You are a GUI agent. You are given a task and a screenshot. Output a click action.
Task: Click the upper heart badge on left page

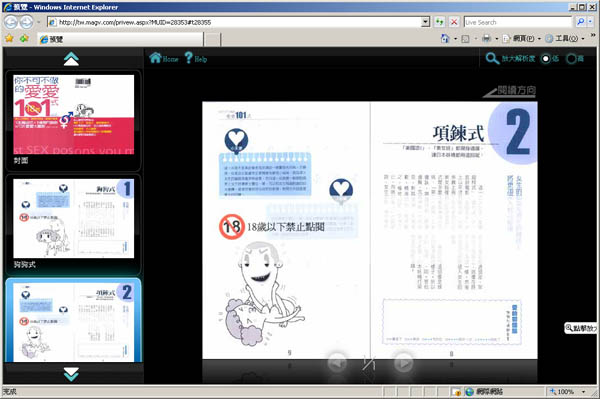(236, 141)
